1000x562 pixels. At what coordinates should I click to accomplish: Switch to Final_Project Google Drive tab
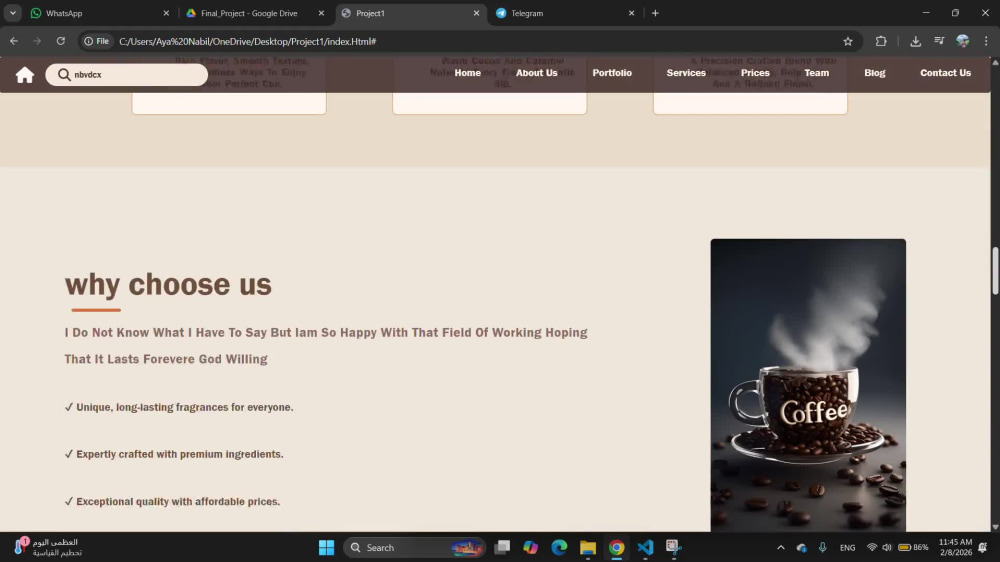[255, 13]
